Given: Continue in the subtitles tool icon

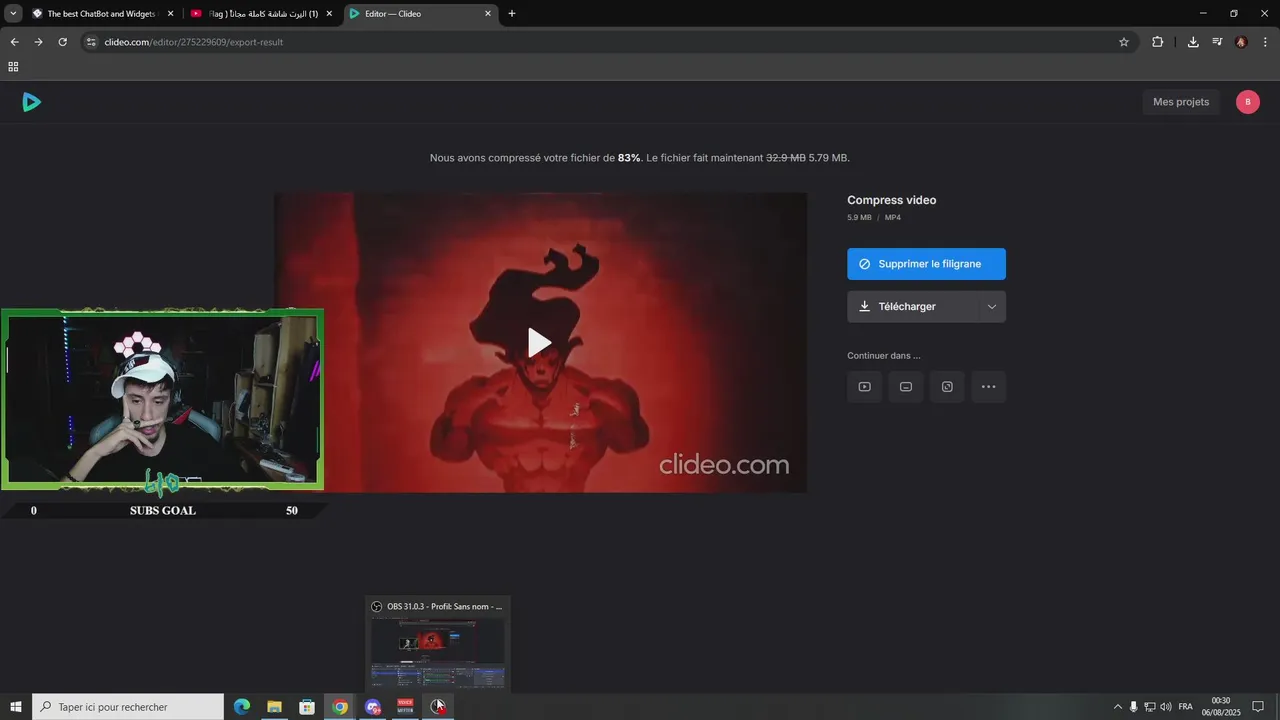Looking at the screenshot, I should pos(906,387).
